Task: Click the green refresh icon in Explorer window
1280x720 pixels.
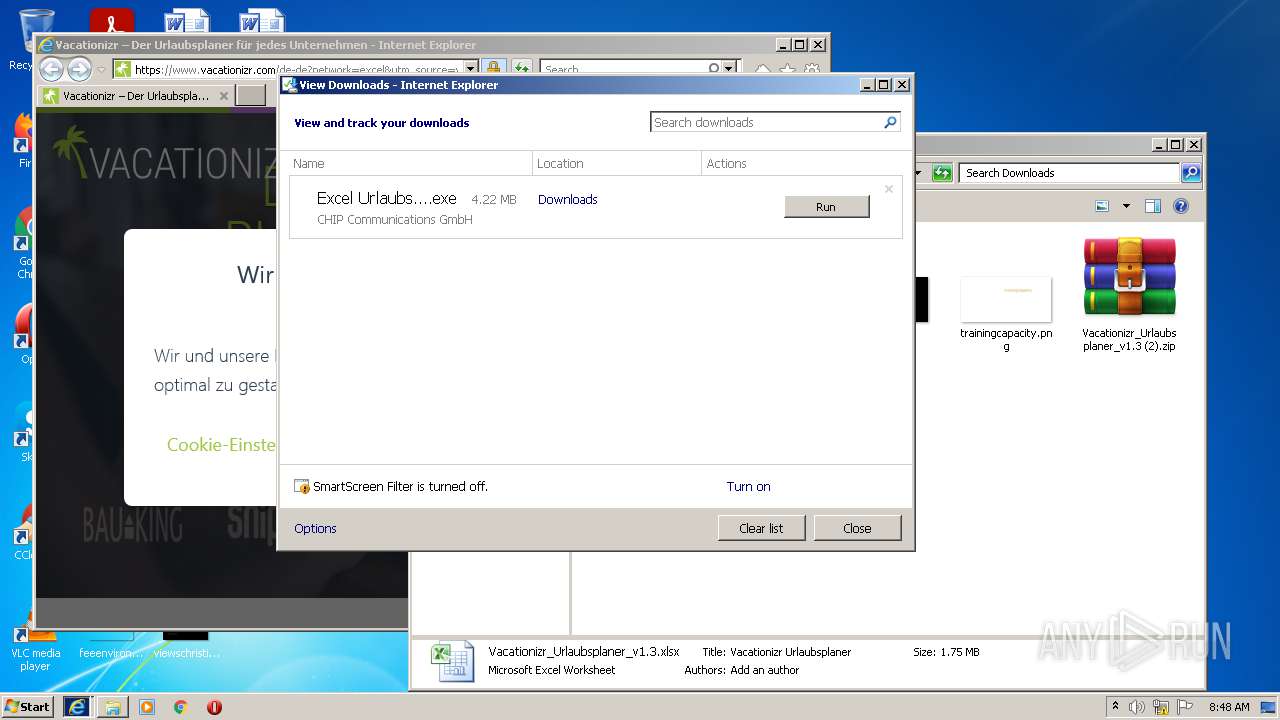Action: coord(941,173)
